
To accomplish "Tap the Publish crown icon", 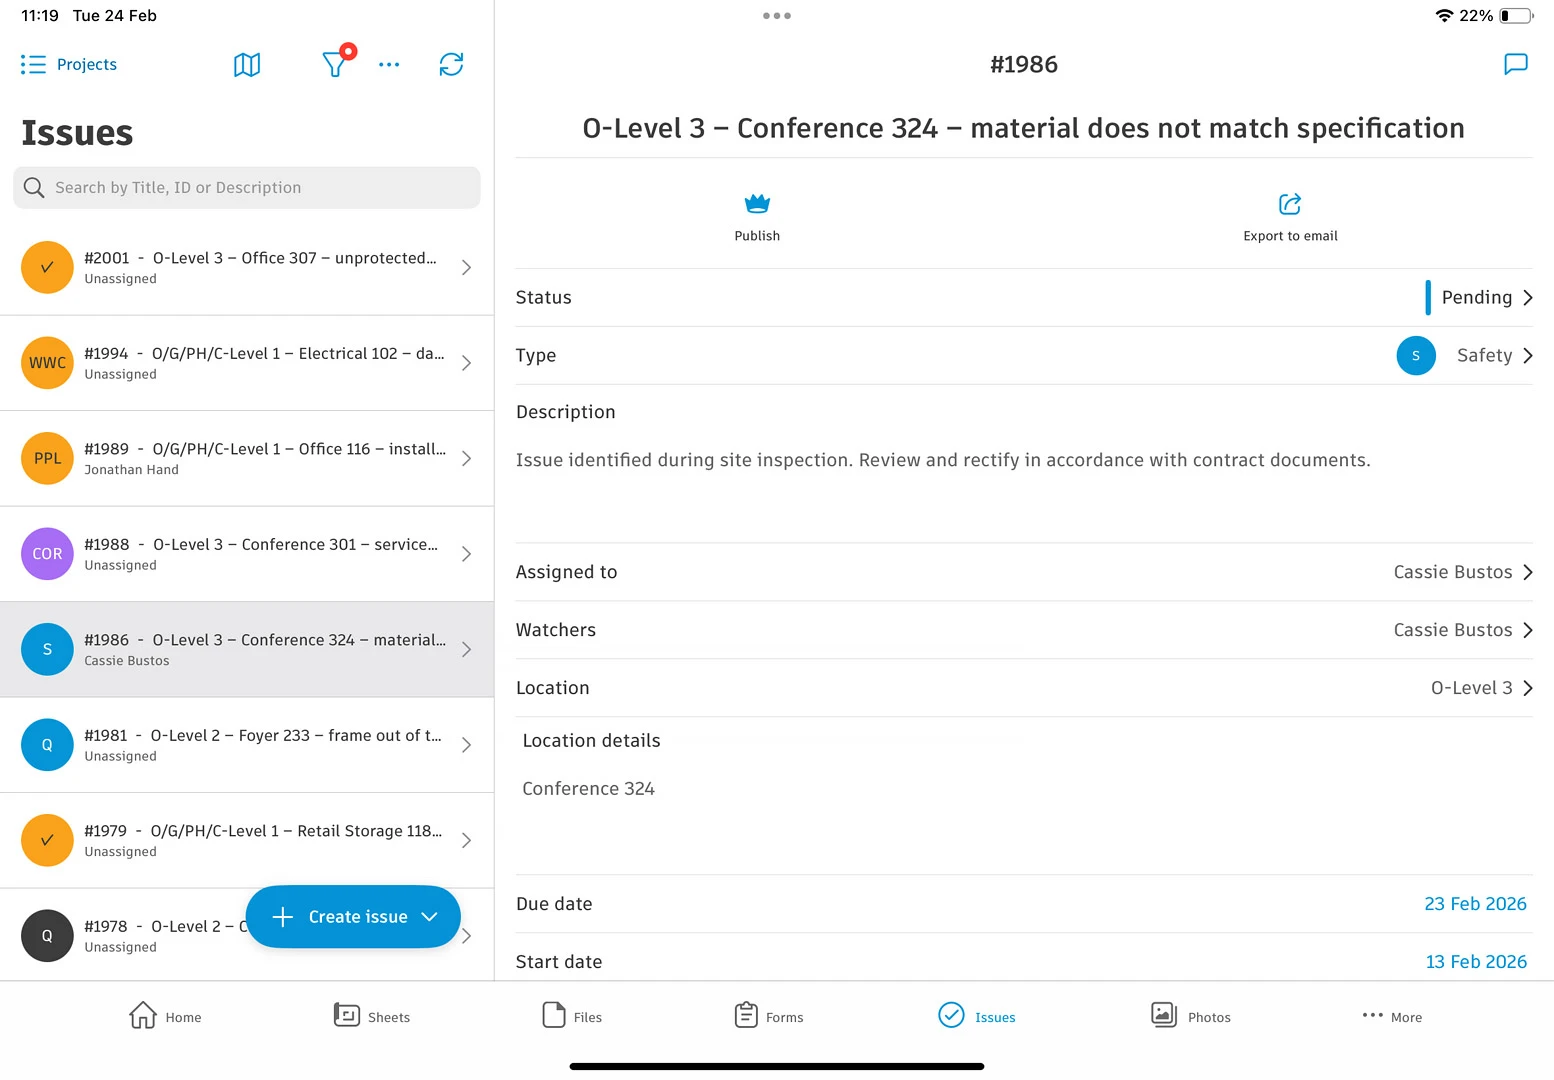I will 757,204.
